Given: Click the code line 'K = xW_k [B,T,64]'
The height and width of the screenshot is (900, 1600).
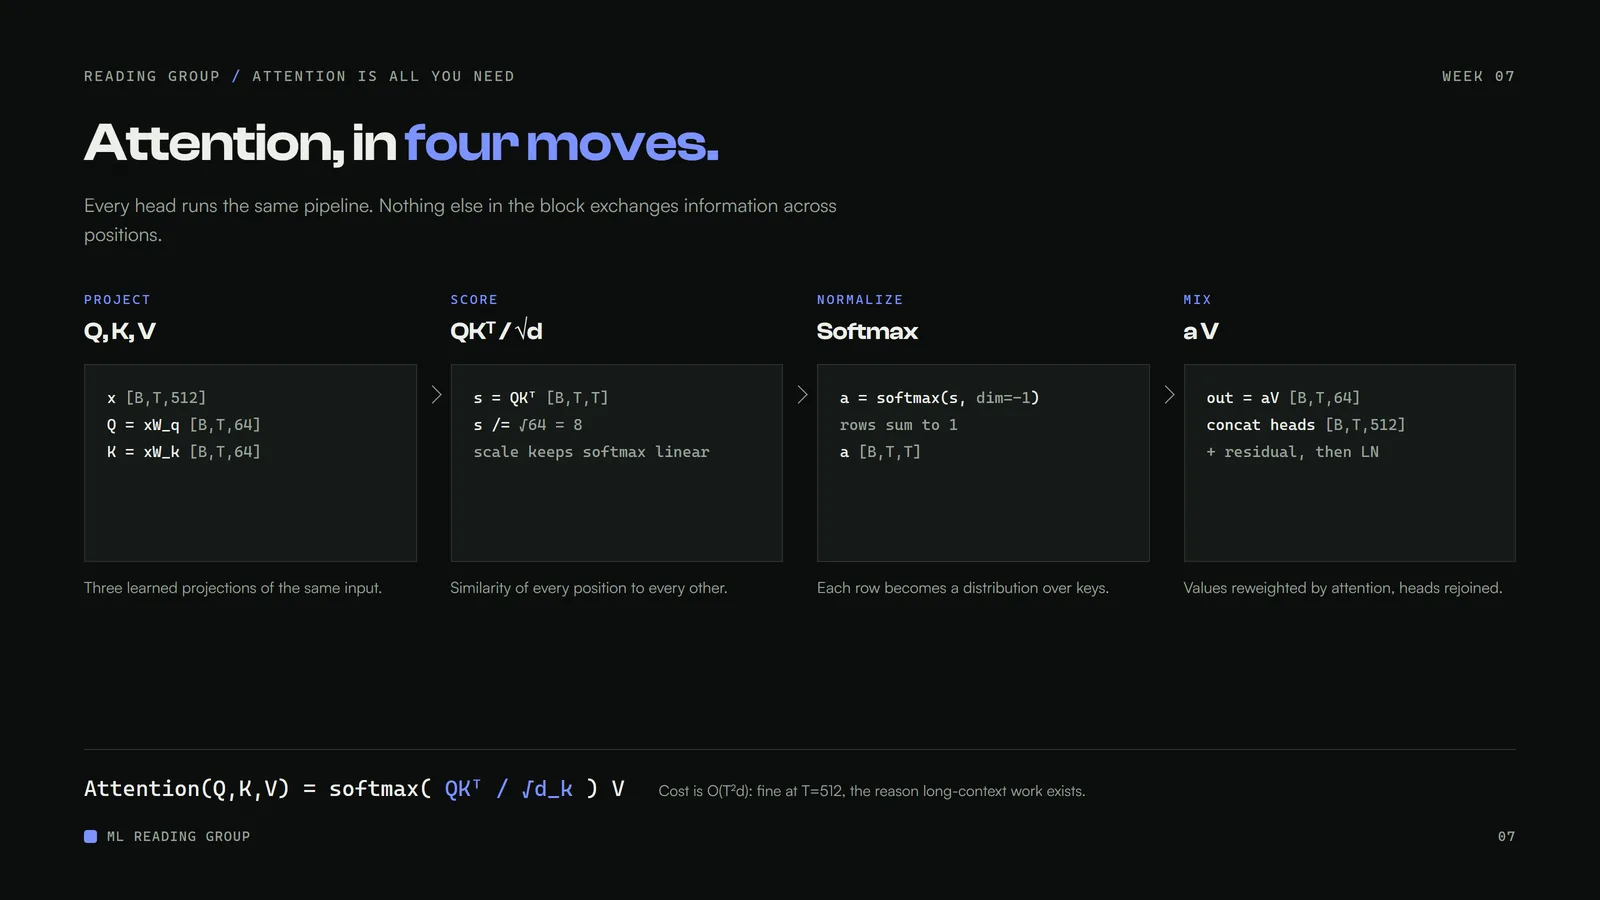Looking at the screenshot, I should pyautogui.click(x=183, y=452).
